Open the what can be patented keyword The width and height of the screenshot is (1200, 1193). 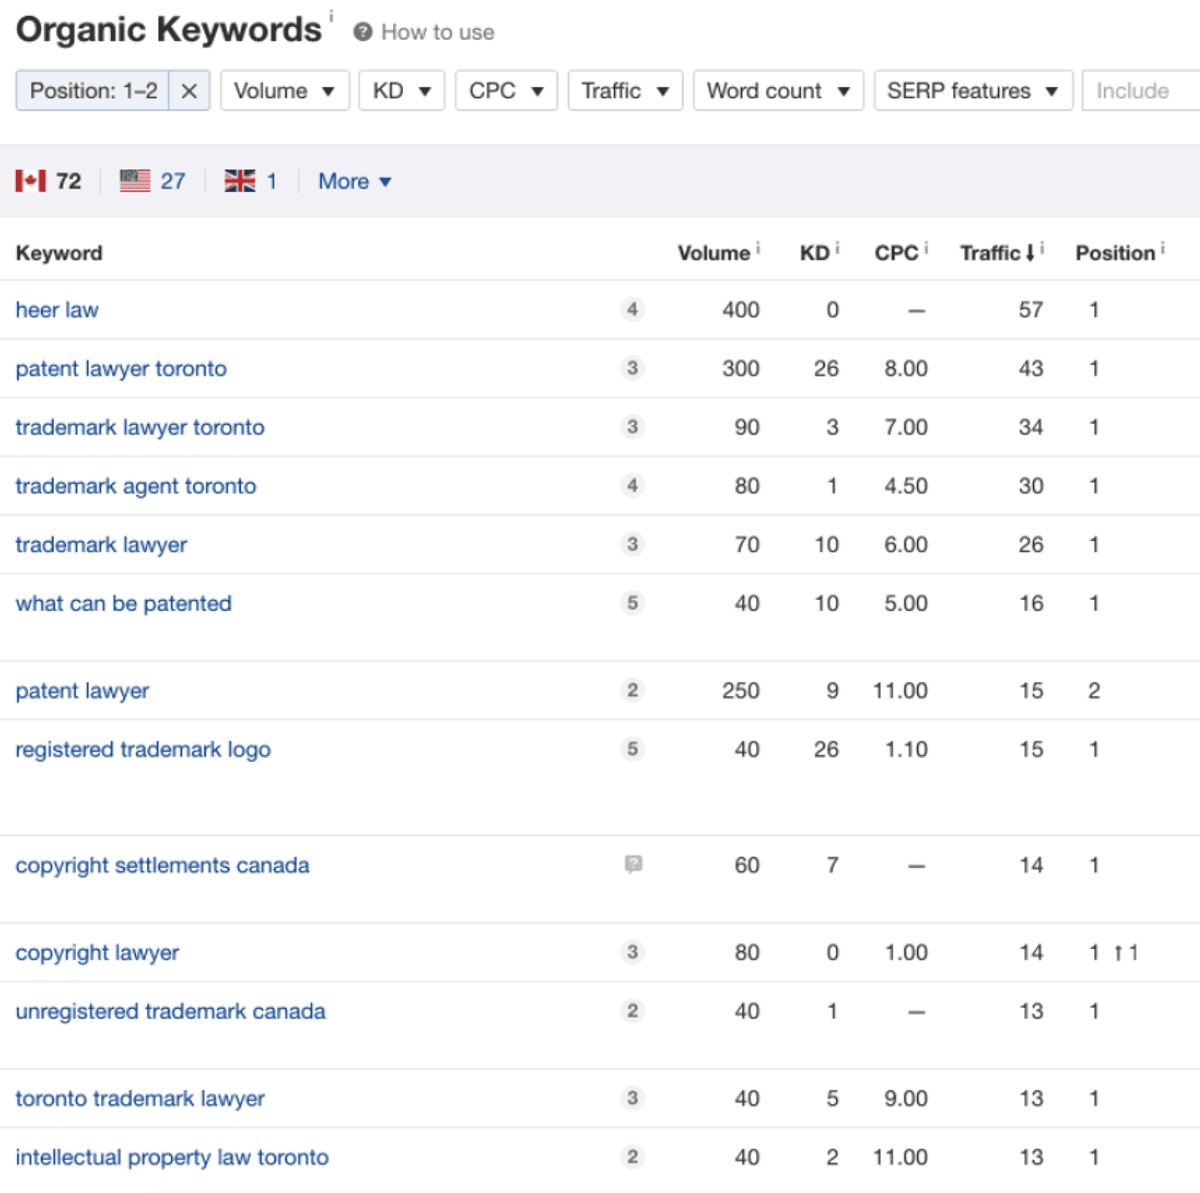coord(124,604)
